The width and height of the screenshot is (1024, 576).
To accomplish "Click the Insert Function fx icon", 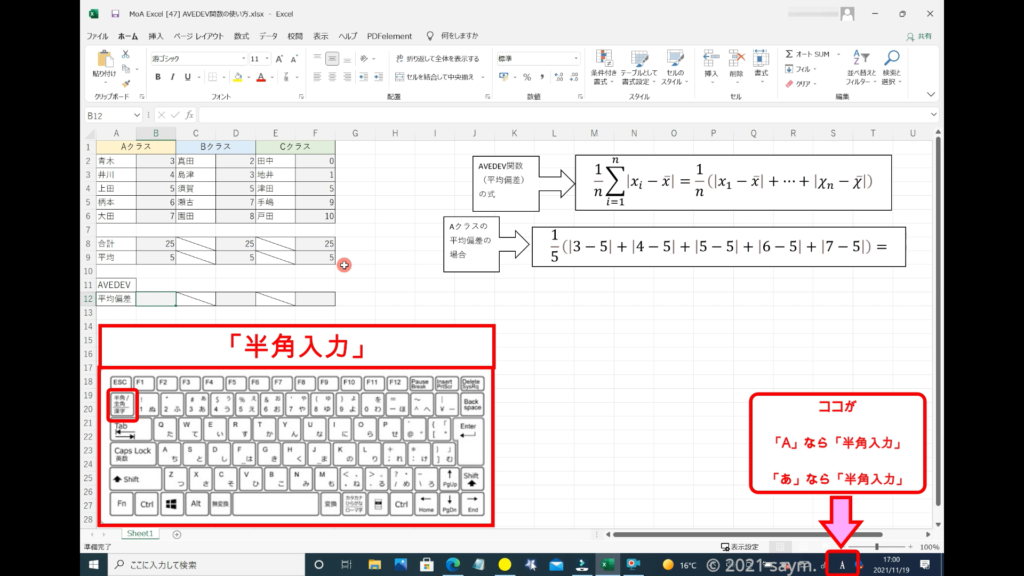I will click(x=189, y=115).
